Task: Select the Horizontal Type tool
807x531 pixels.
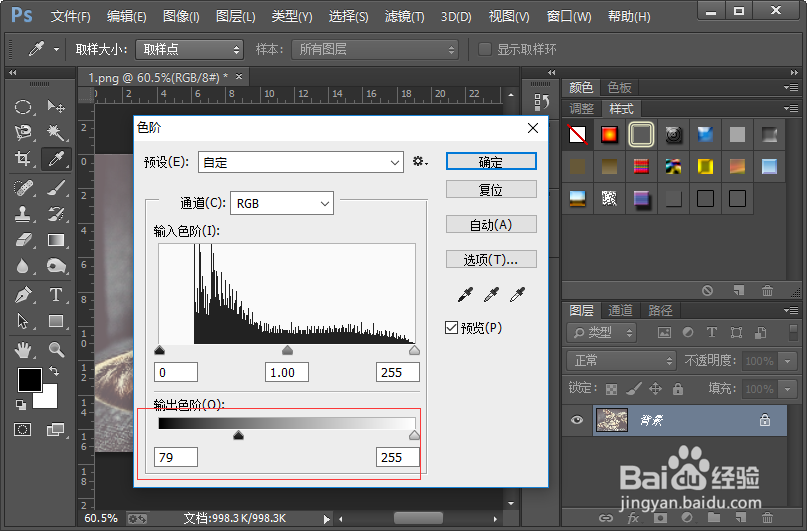Action: (56, 295)
